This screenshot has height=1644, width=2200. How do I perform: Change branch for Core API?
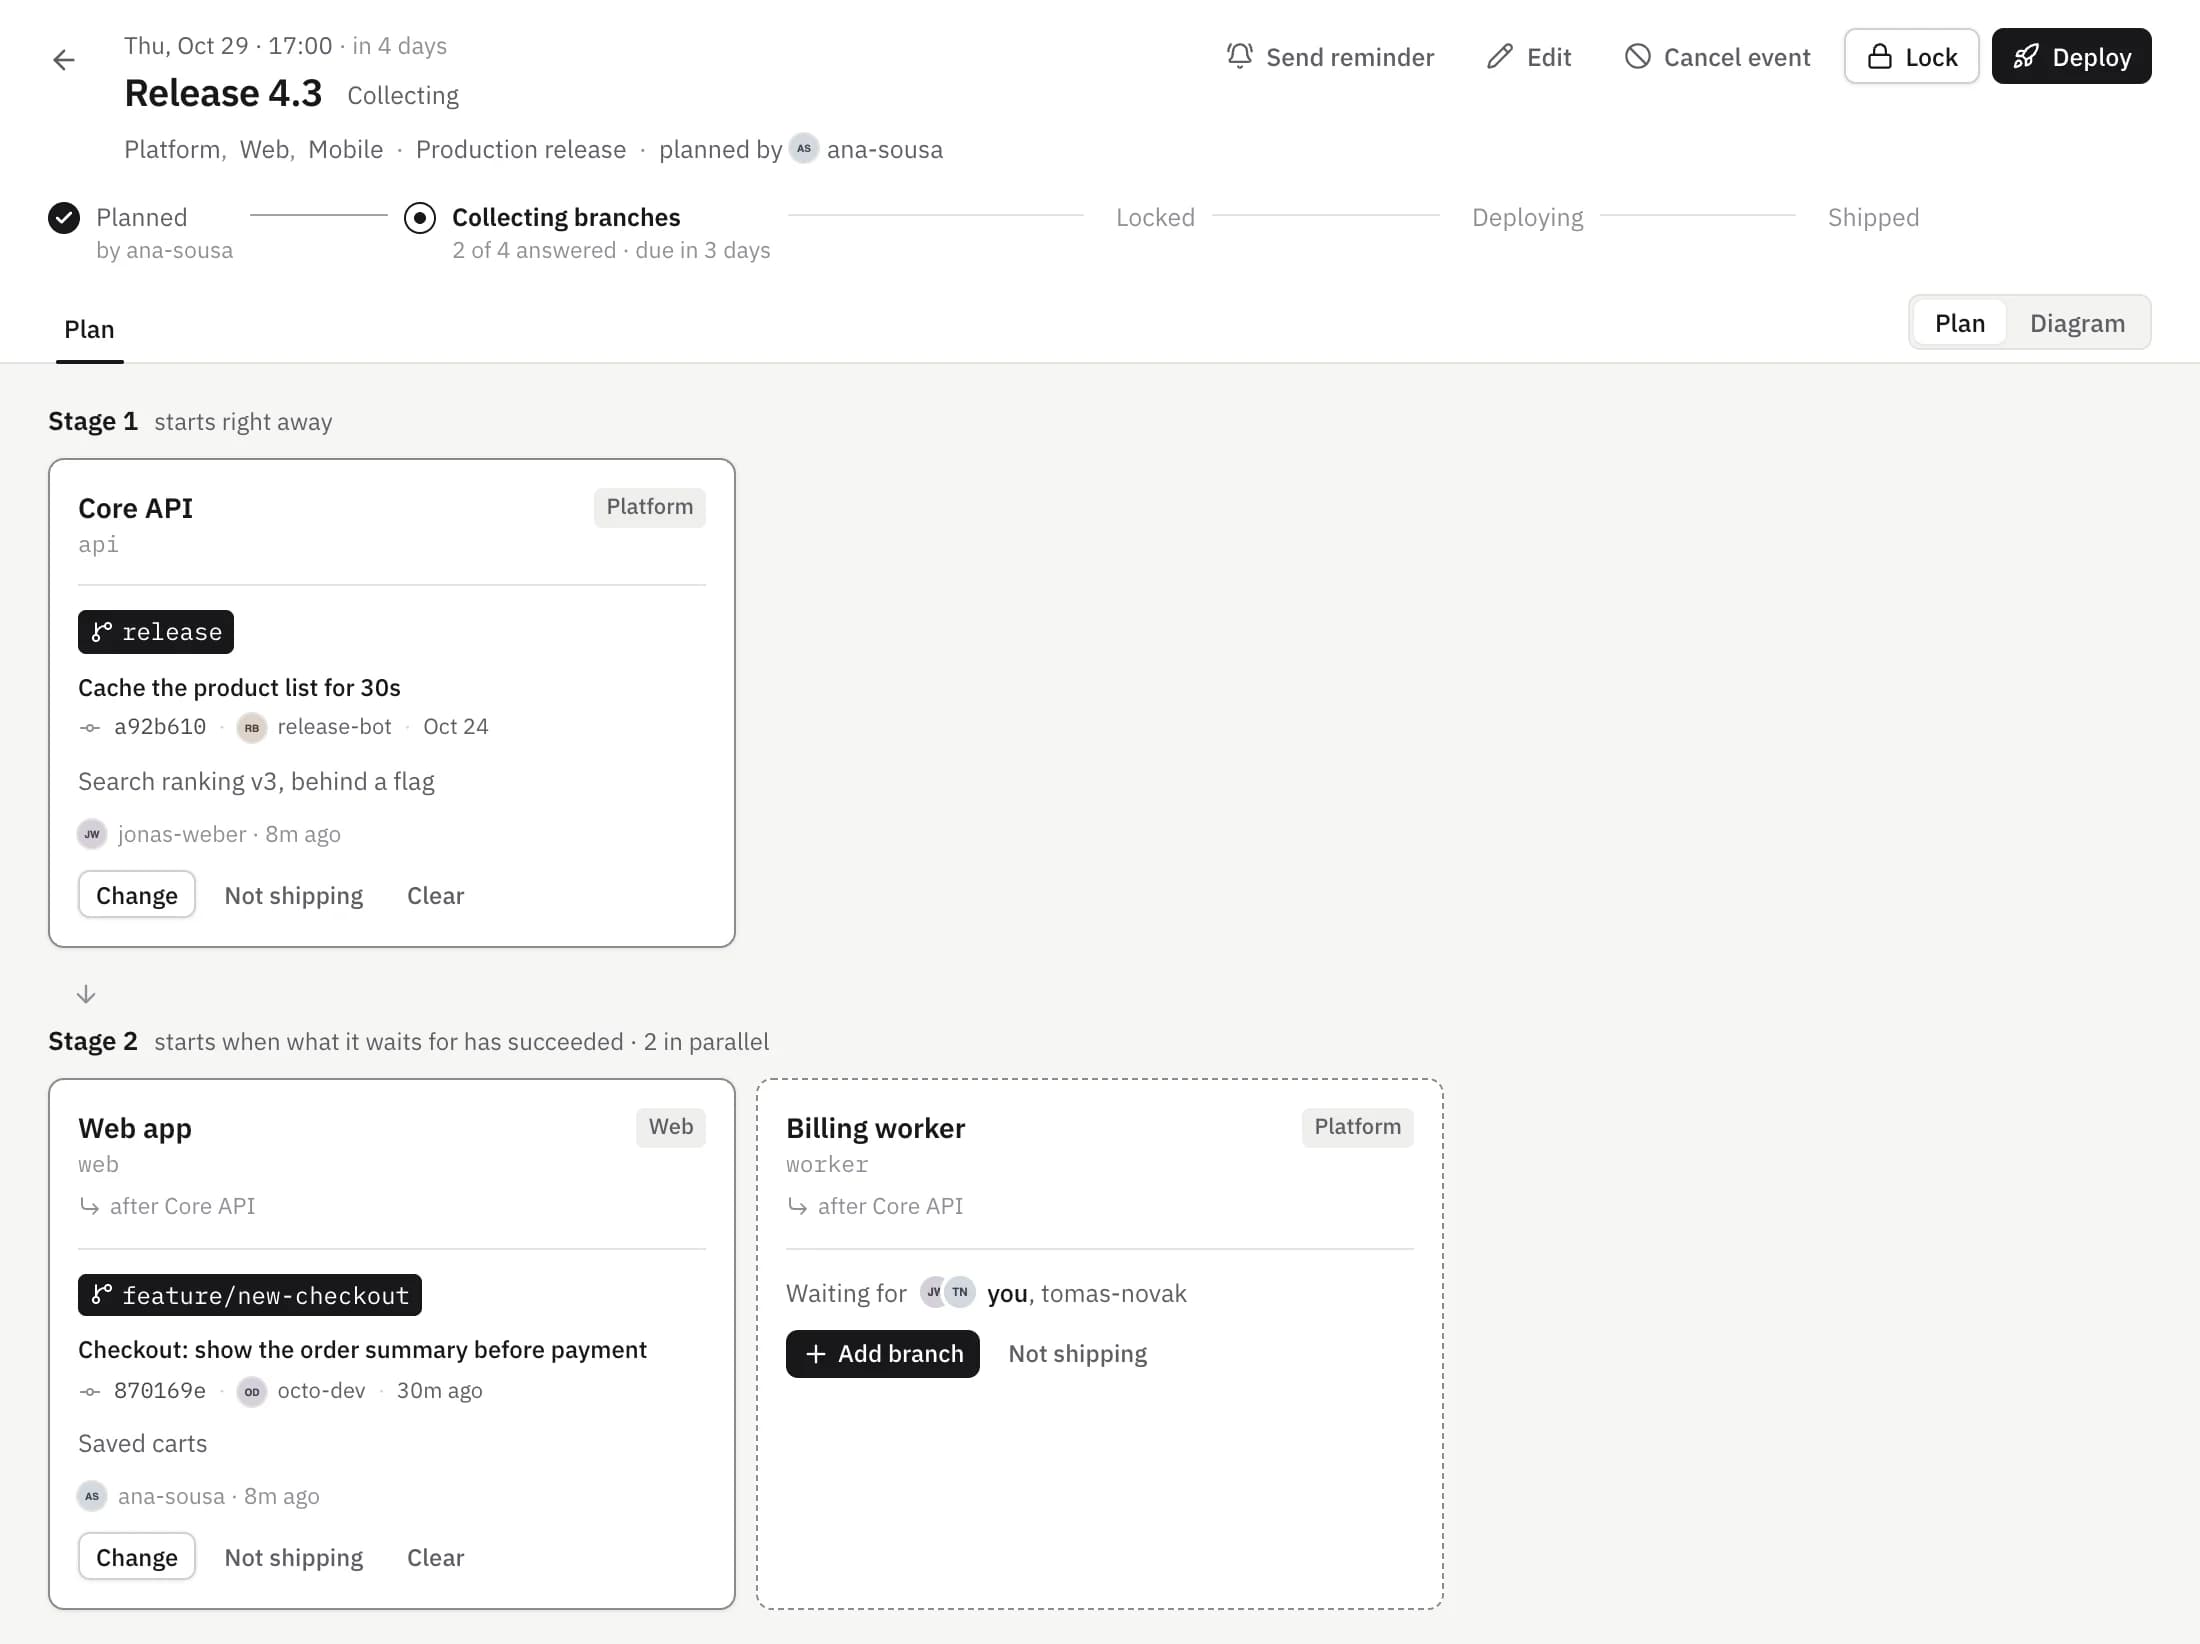click(x=137, y=895)
